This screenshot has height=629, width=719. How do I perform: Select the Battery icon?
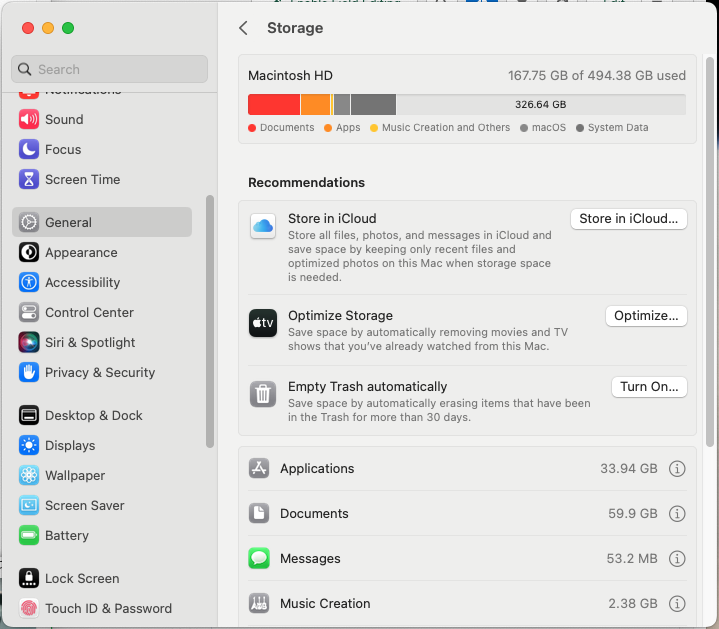click(x=28, y=535)
